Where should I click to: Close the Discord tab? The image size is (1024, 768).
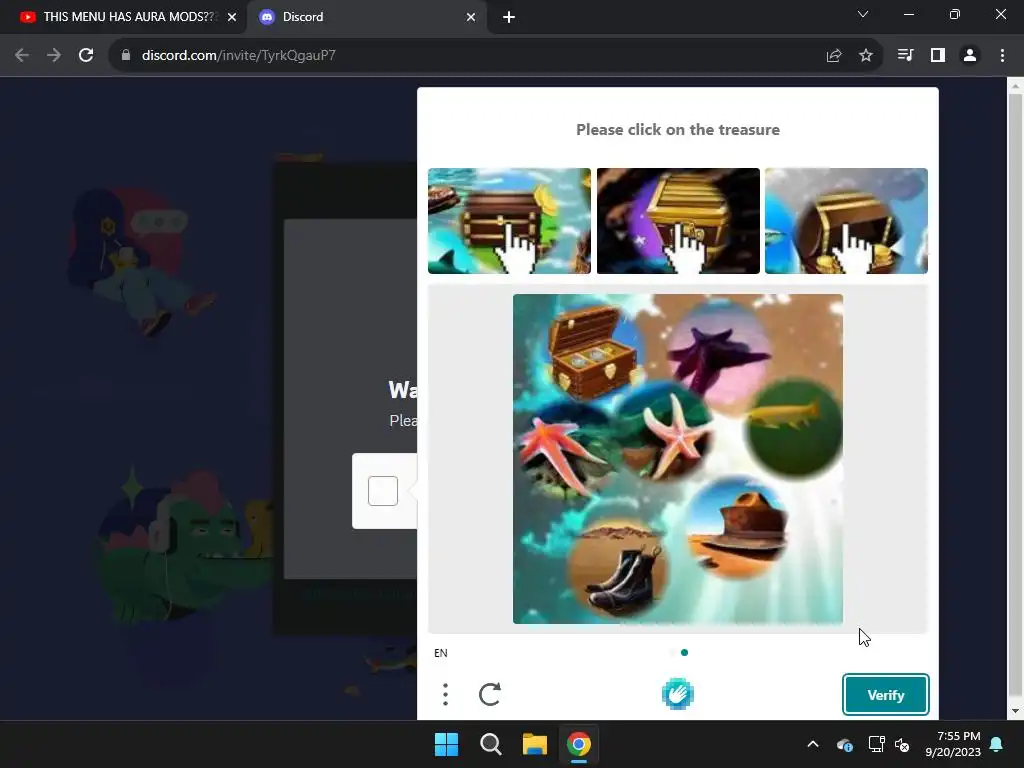click(471, 17)
